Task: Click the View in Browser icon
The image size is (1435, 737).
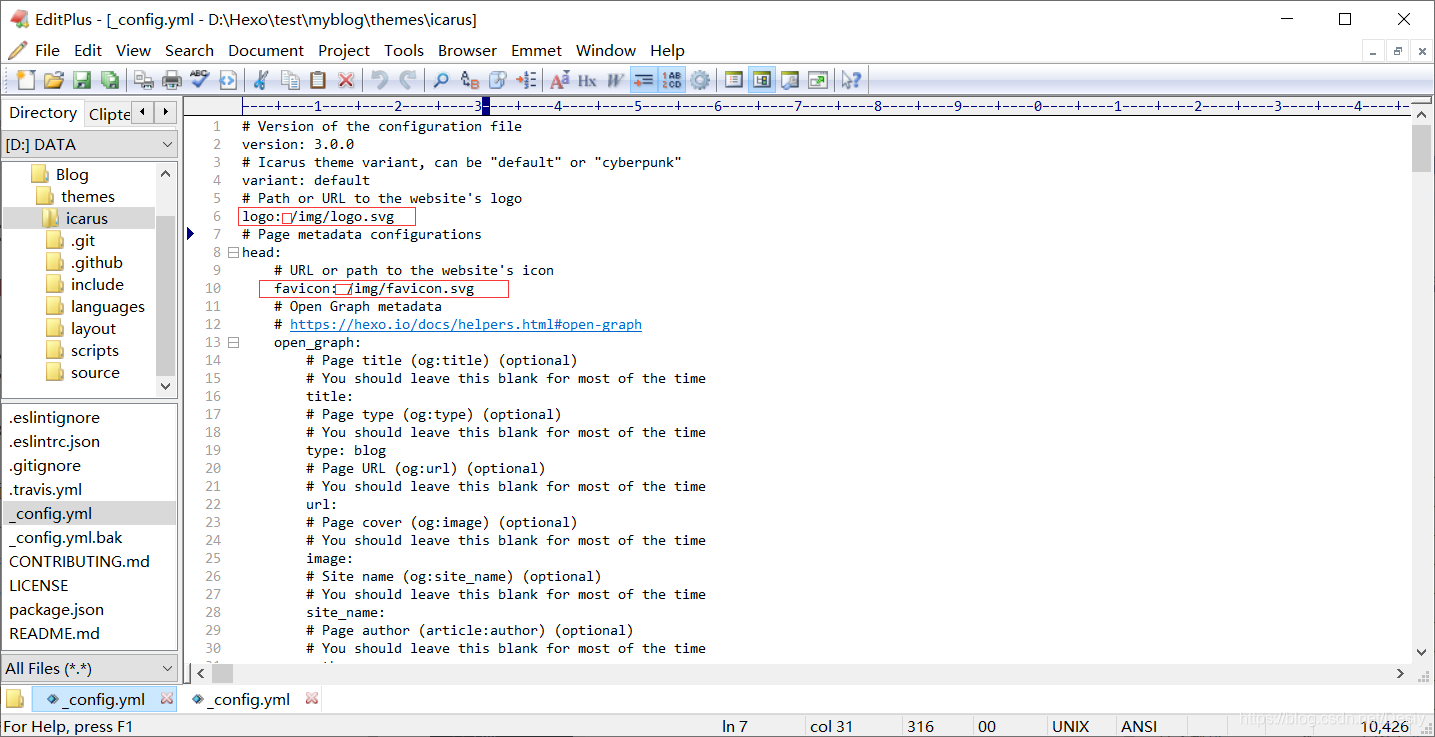Action: pos(228,80)
